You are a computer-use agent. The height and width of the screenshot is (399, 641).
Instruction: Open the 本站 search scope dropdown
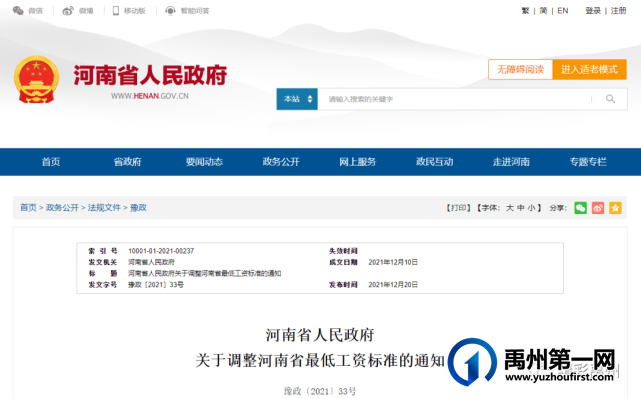click(x=297, y=99)
